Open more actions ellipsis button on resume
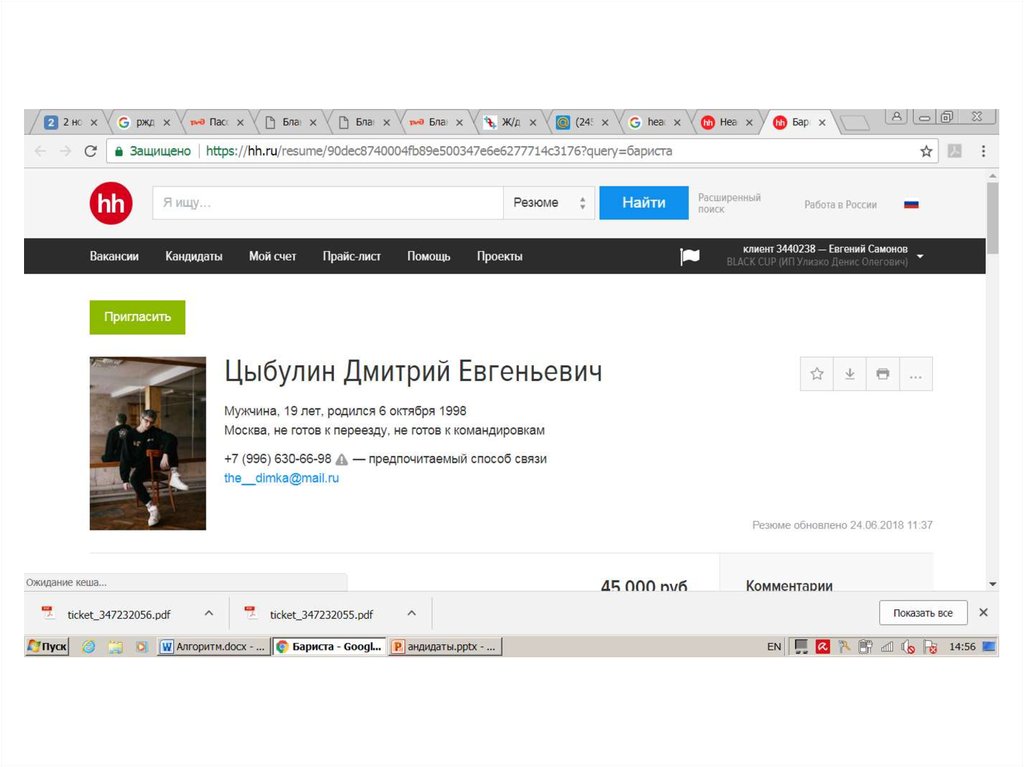1024x767 pixels. tap(915, 374)
